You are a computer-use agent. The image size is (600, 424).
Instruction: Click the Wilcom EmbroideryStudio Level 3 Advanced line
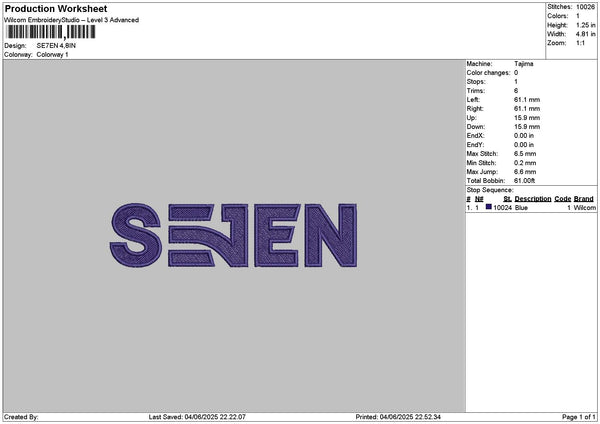(x=72, y=20)
